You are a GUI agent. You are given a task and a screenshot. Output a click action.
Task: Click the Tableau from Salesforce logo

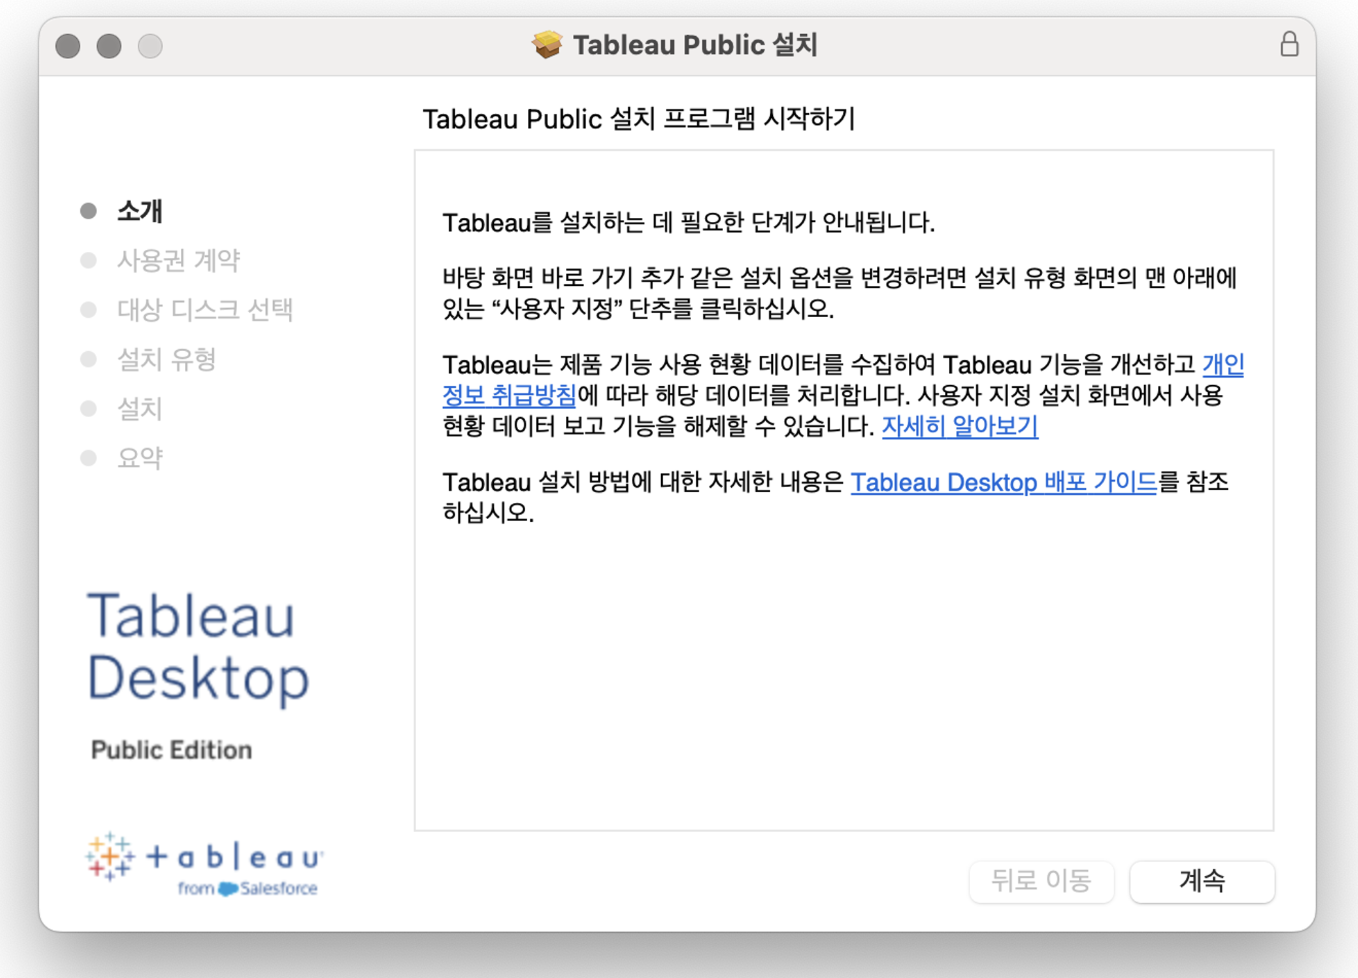[x=204, y=863]
